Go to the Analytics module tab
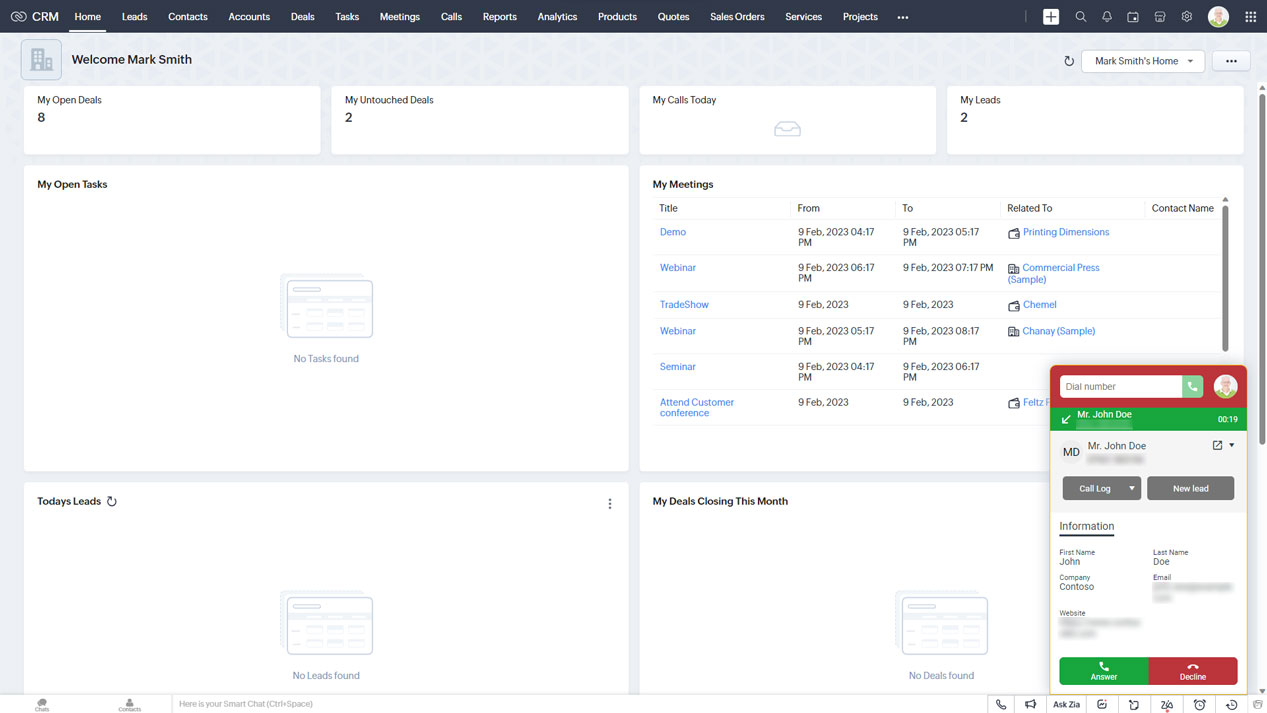This screenshot has width=1267, height=713. point(557,17)
